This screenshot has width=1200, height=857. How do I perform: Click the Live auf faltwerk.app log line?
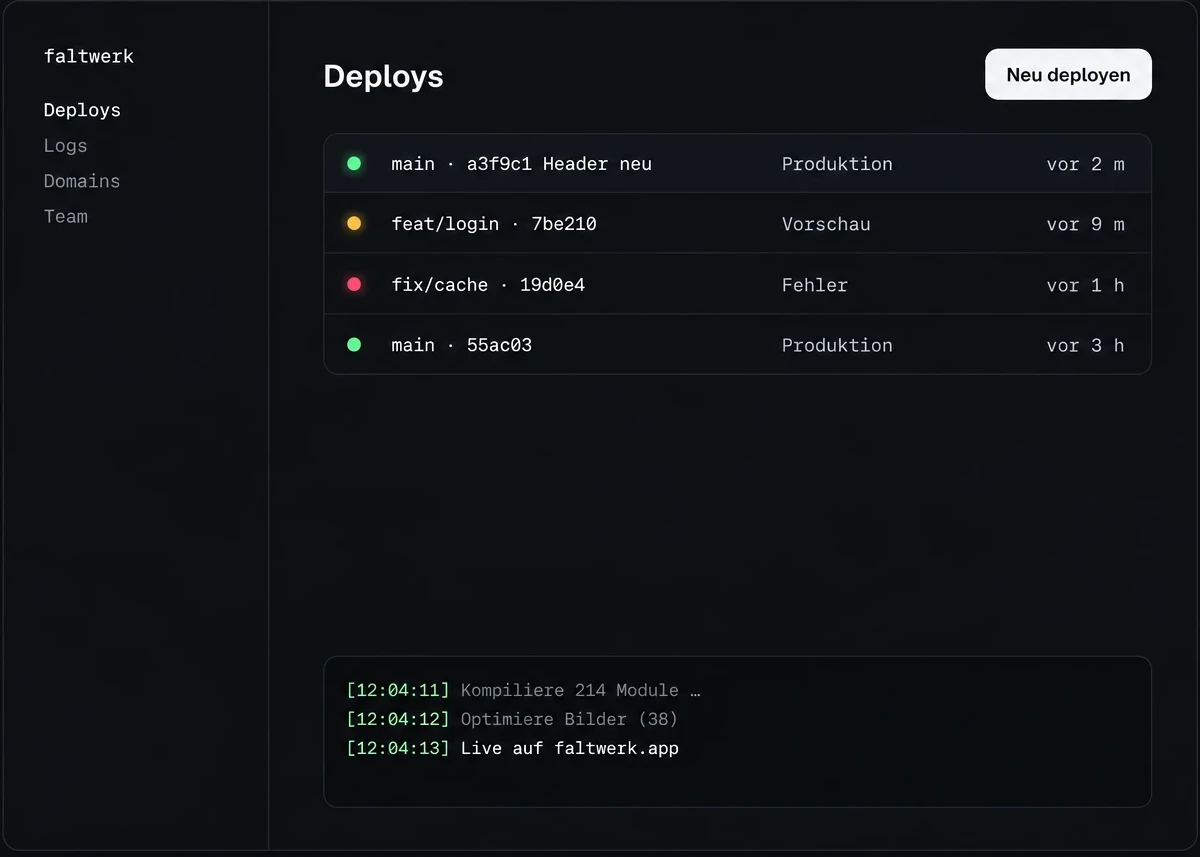pos(513,748)
